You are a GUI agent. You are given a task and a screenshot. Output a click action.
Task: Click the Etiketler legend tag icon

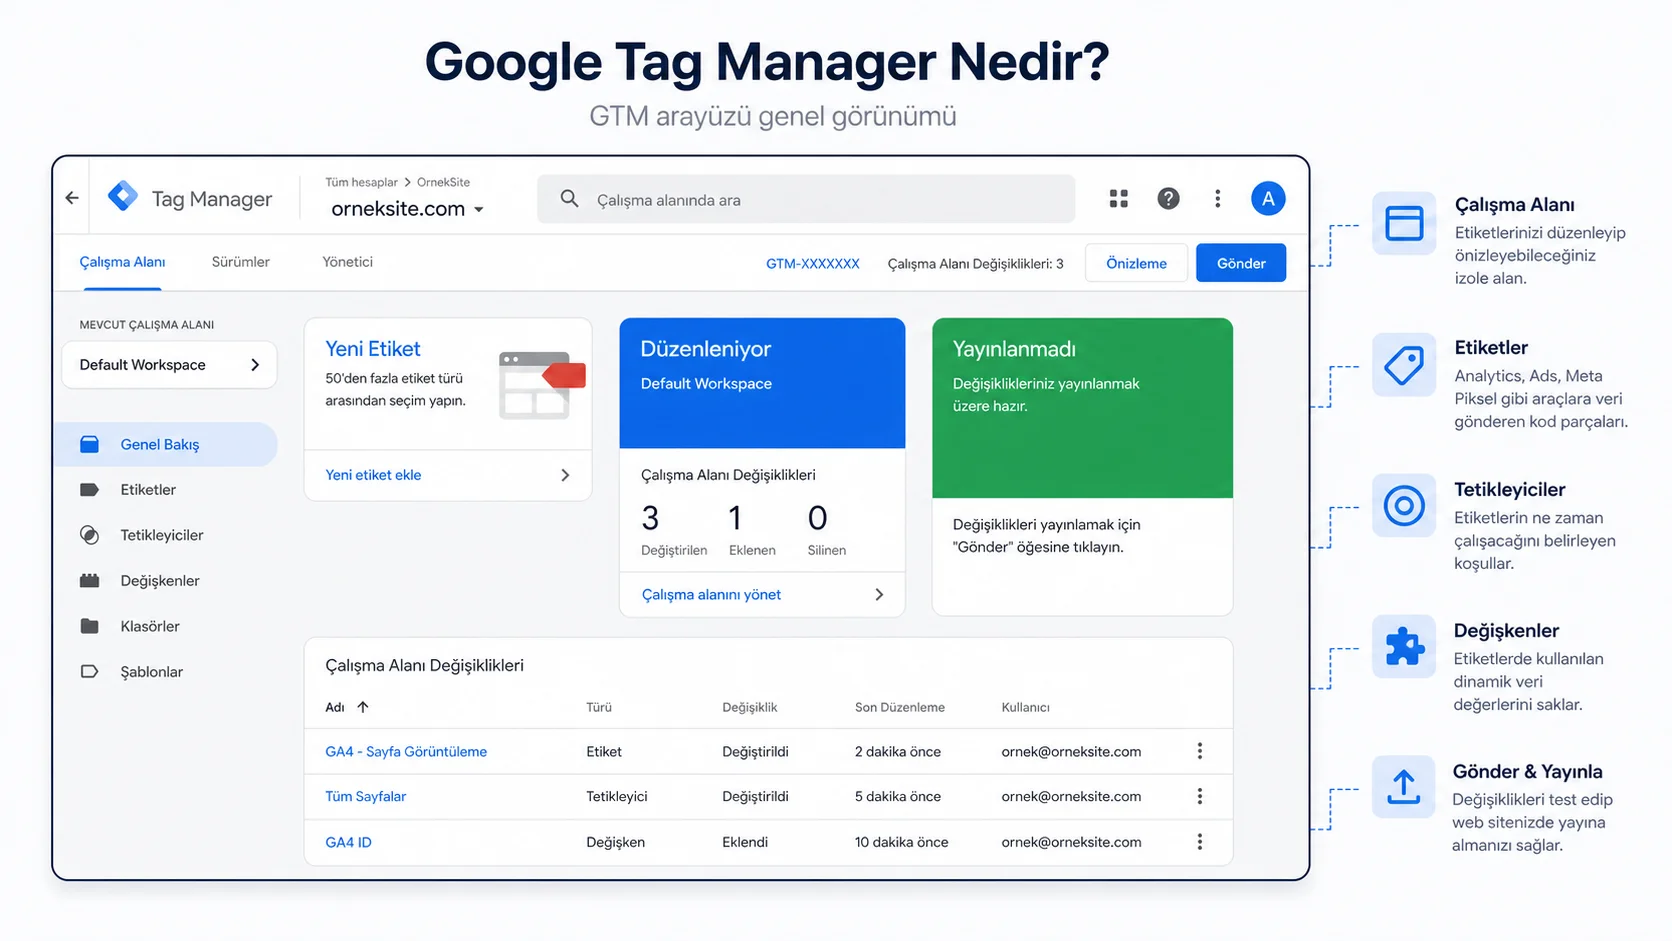point(1404,365)
